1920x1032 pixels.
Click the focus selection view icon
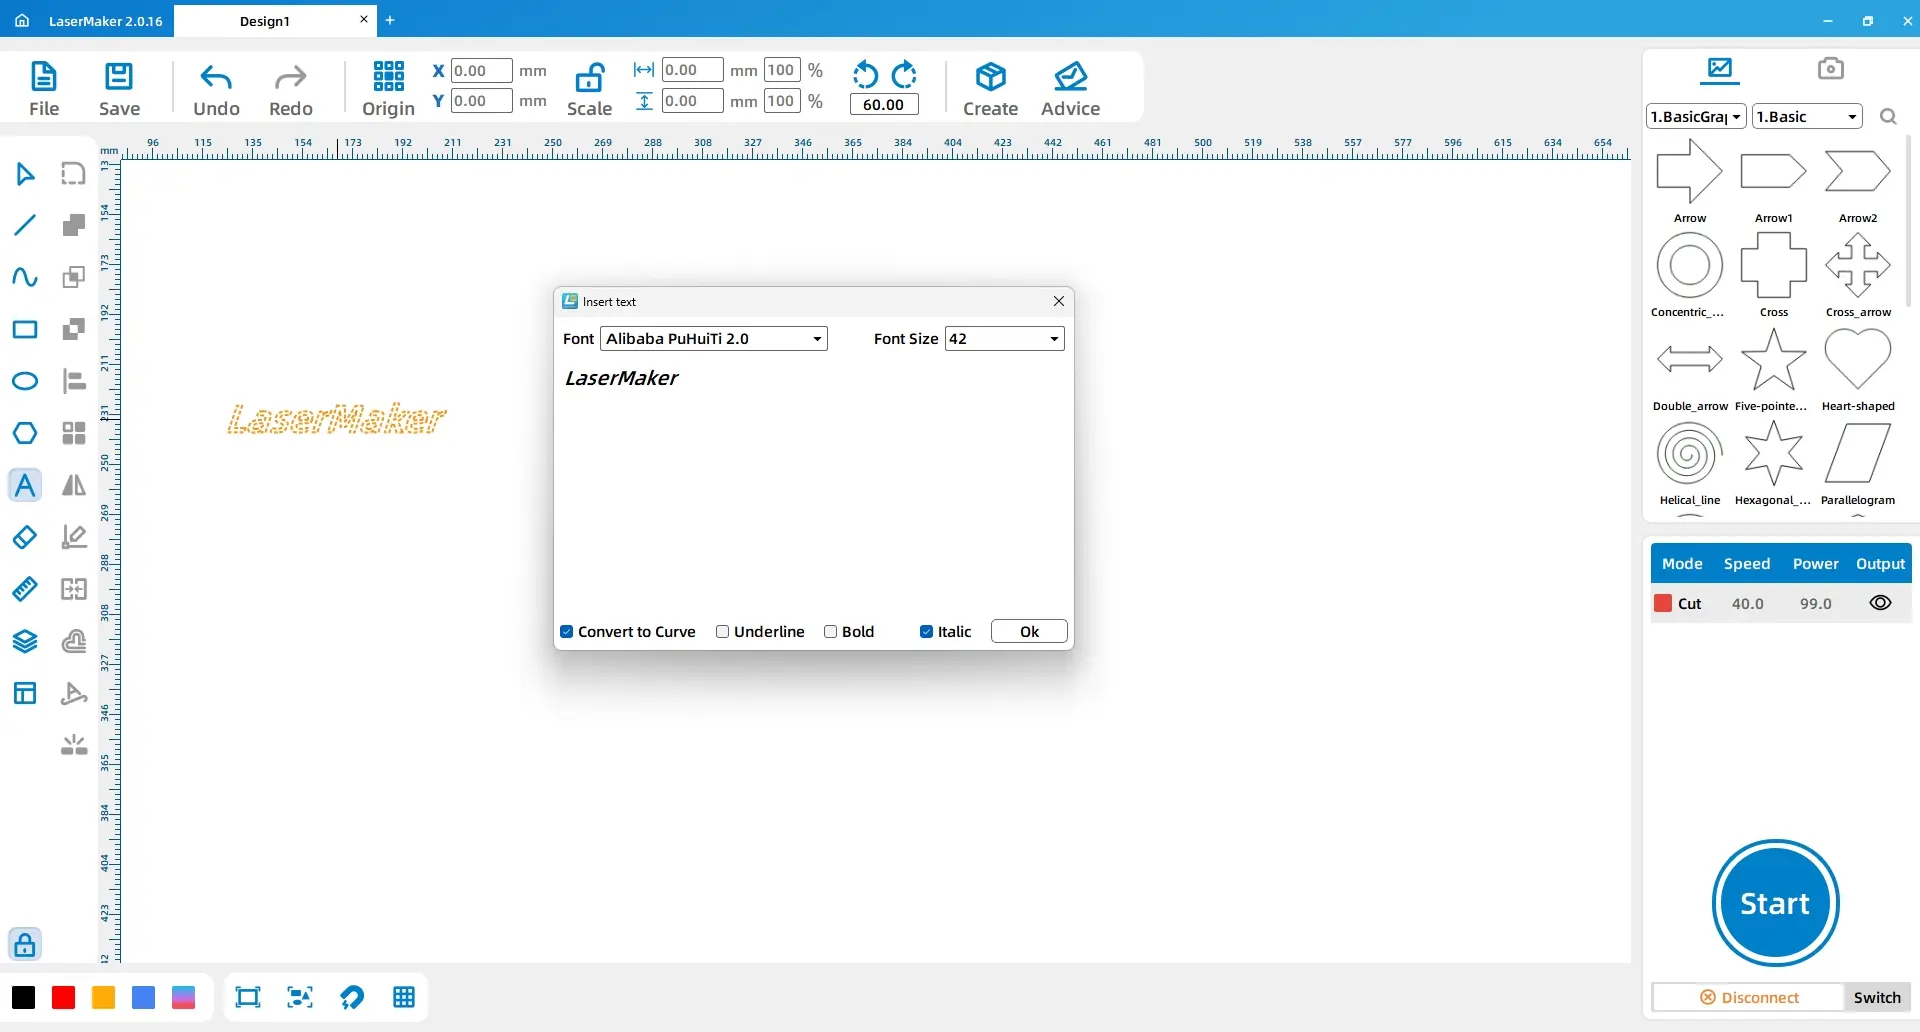(x=300, y=997)
